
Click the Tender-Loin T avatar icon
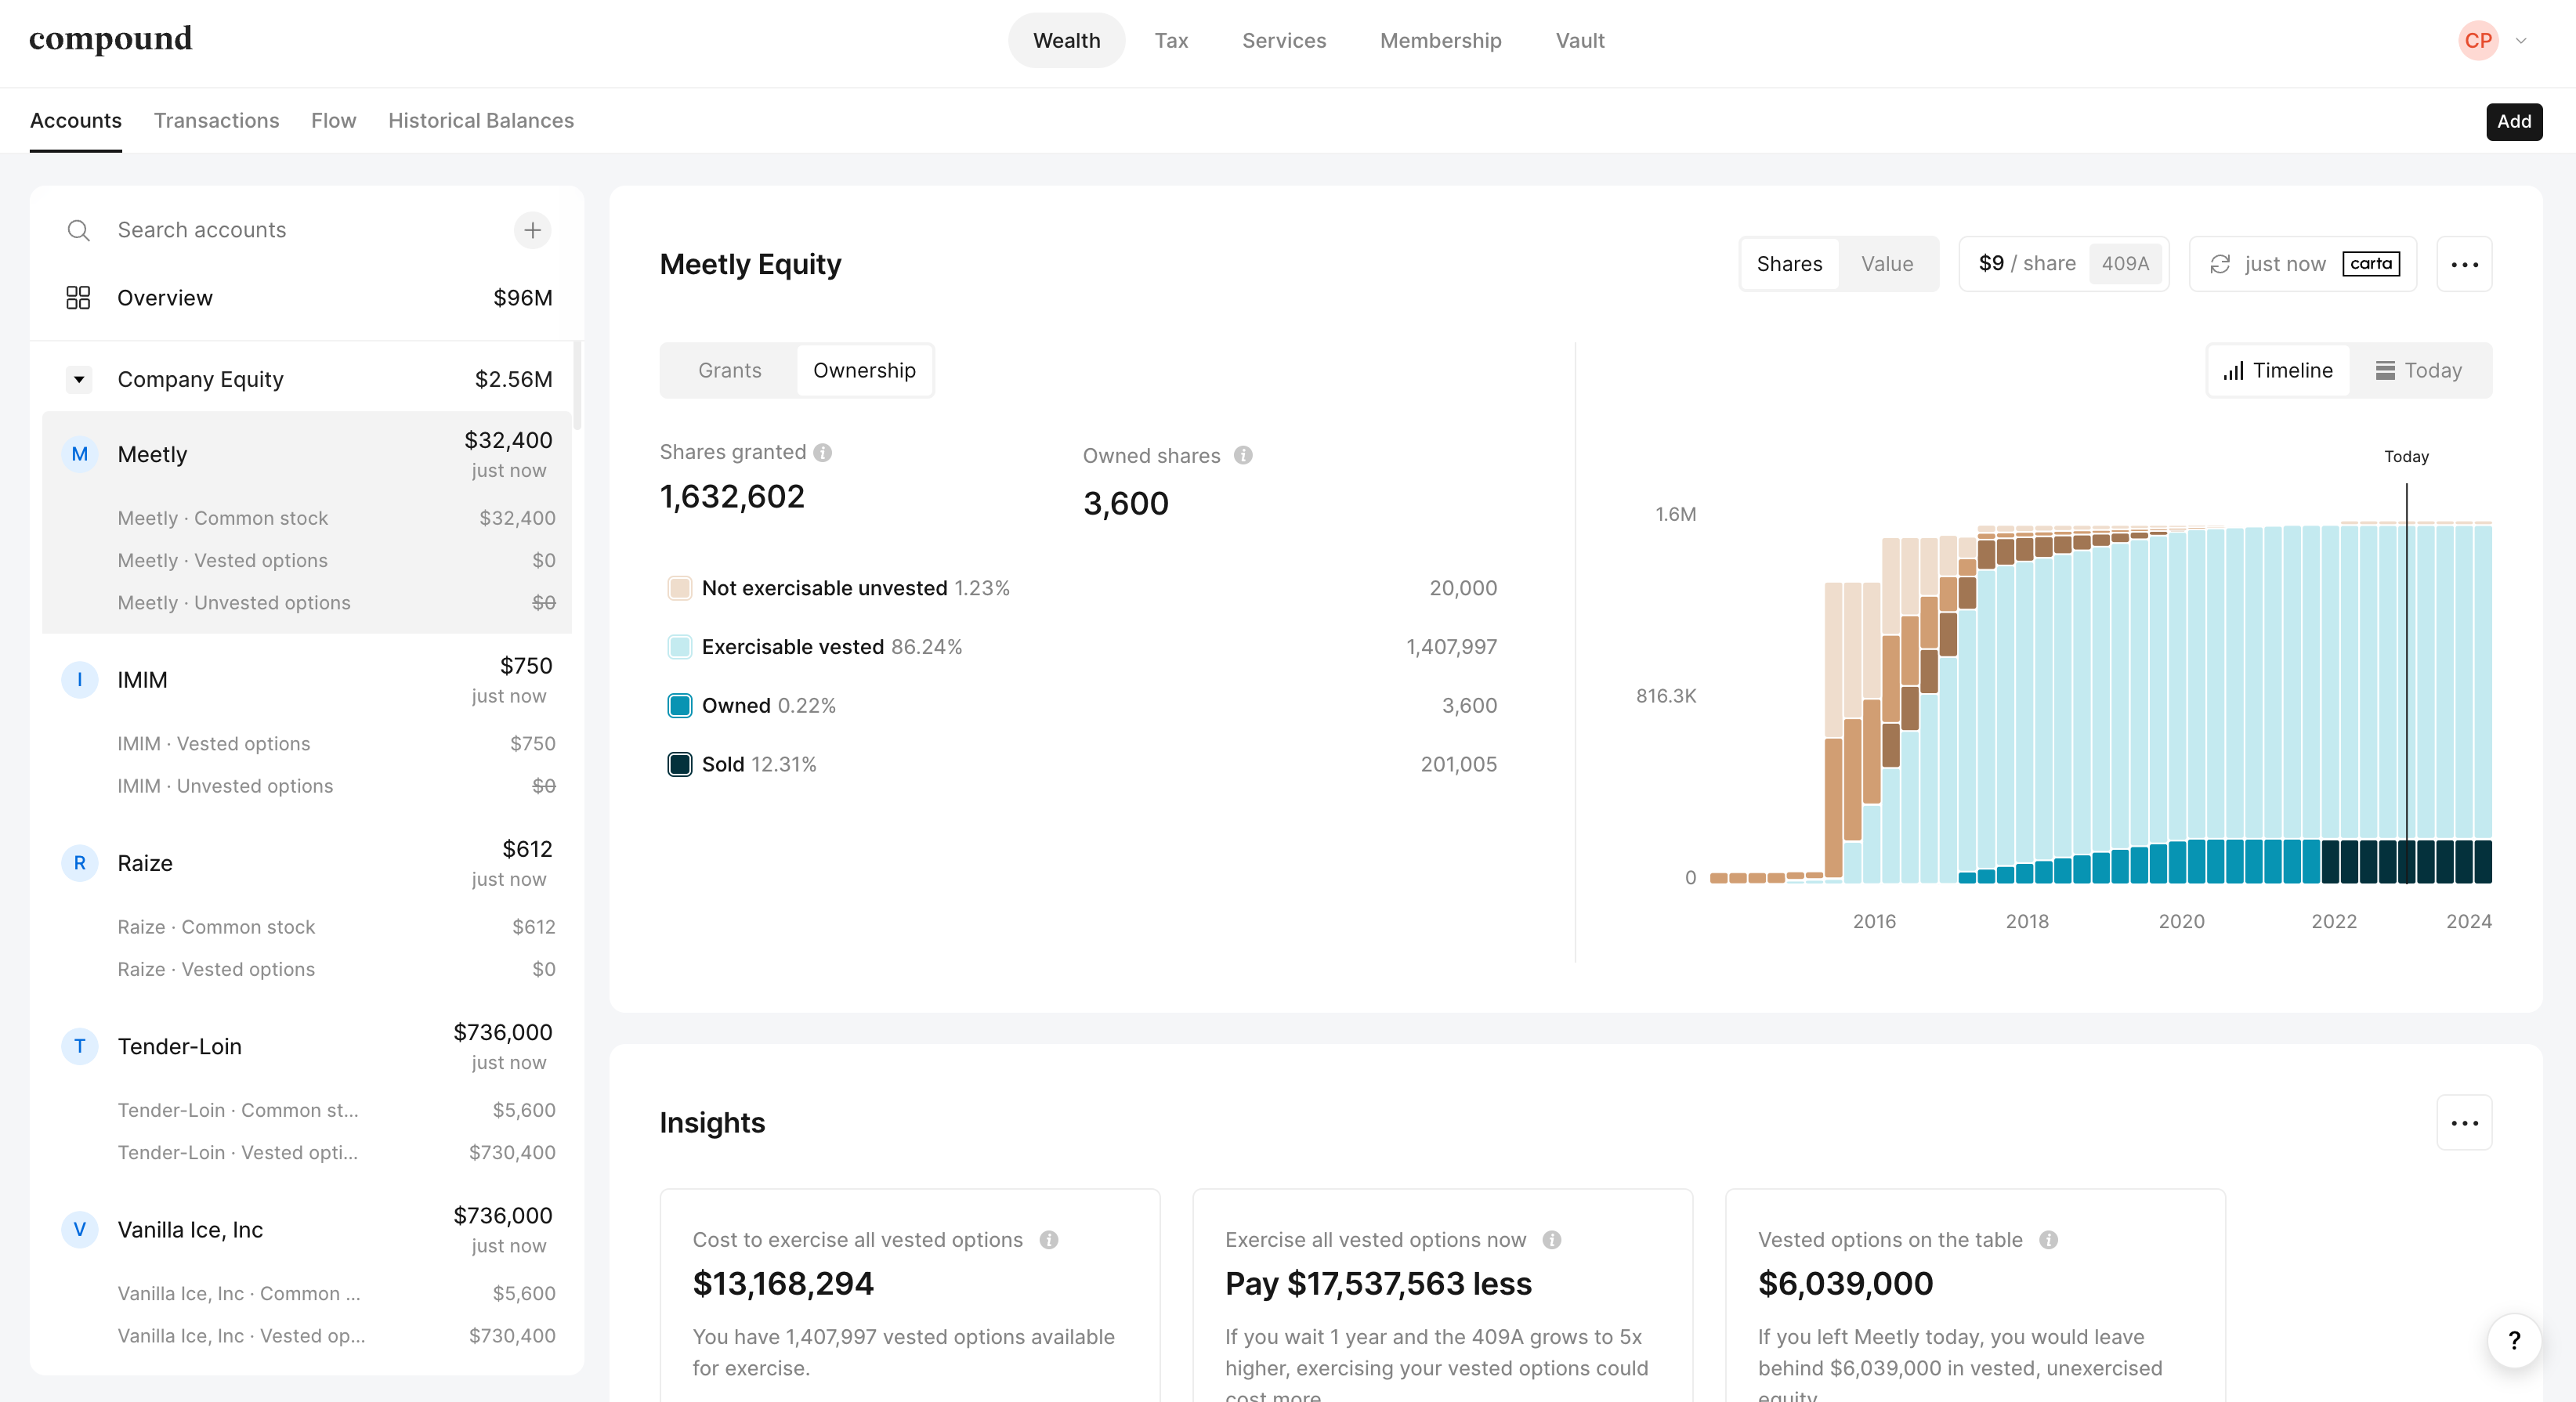(x=80, y=1046)
